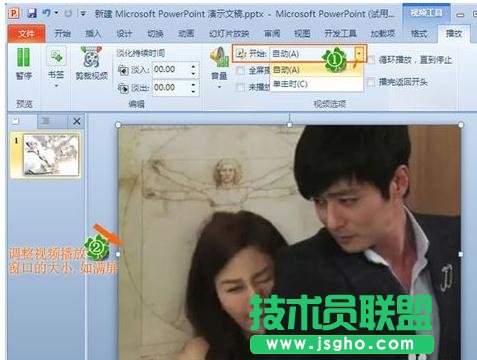Increase the Fade In (淡入) duration spinner
Viewport: 477px width, 360px height.
pyautogui.click(x=194, y=66)
